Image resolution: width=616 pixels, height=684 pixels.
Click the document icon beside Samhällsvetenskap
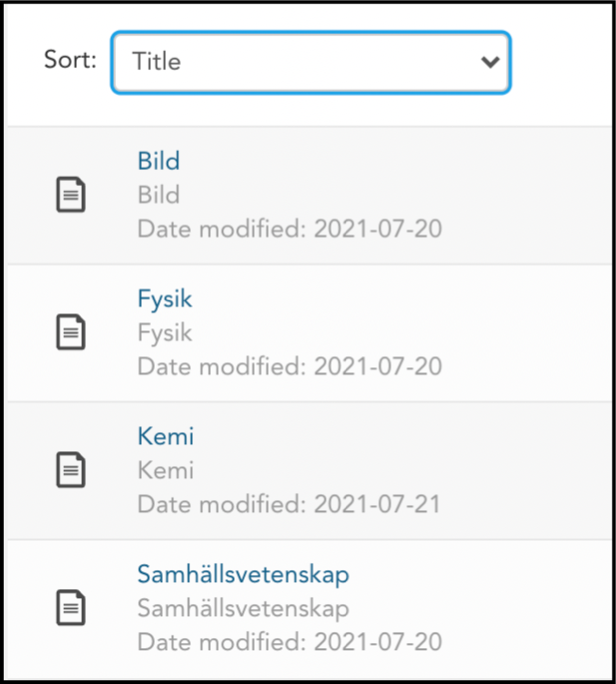tap(71, 608)
